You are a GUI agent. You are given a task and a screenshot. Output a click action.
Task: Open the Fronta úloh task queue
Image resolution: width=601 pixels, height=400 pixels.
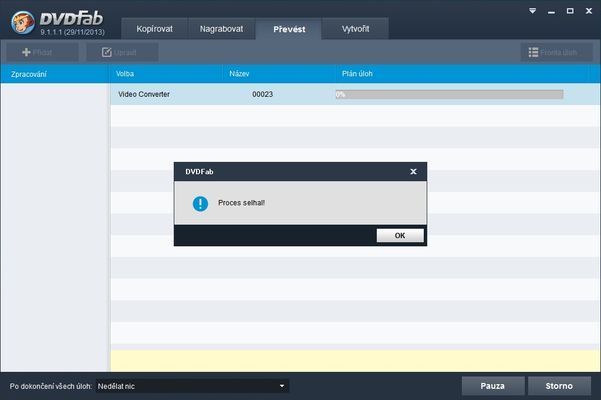556,52
